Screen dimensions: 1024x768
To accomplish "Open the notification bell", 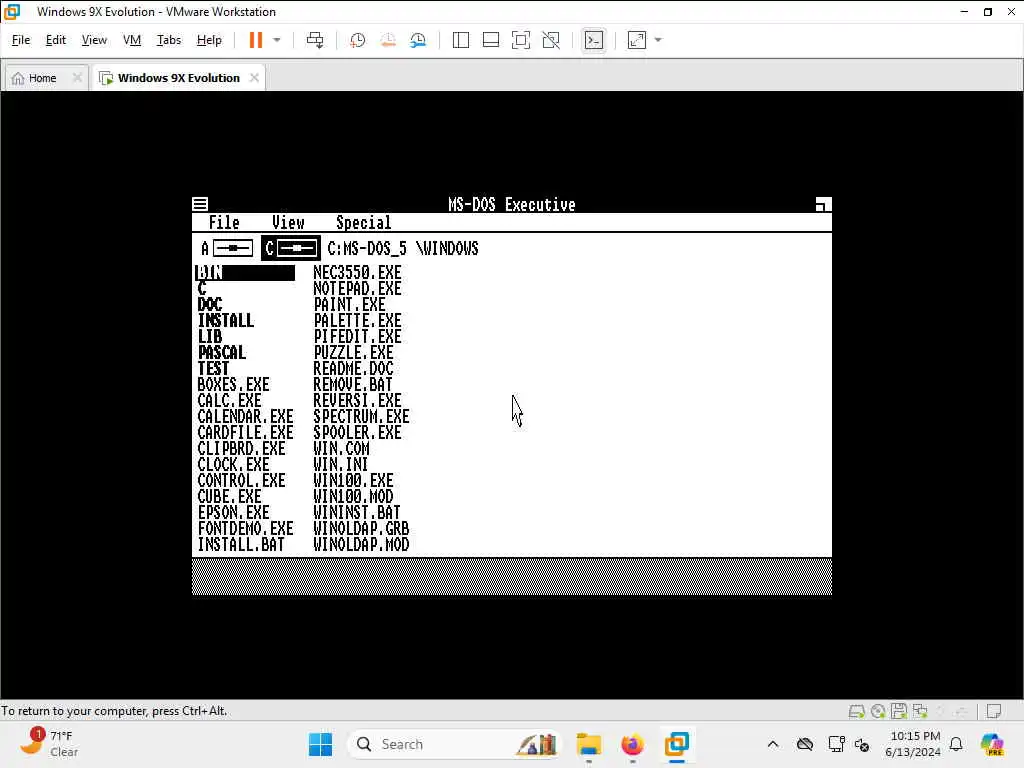I will click(956, 744).
